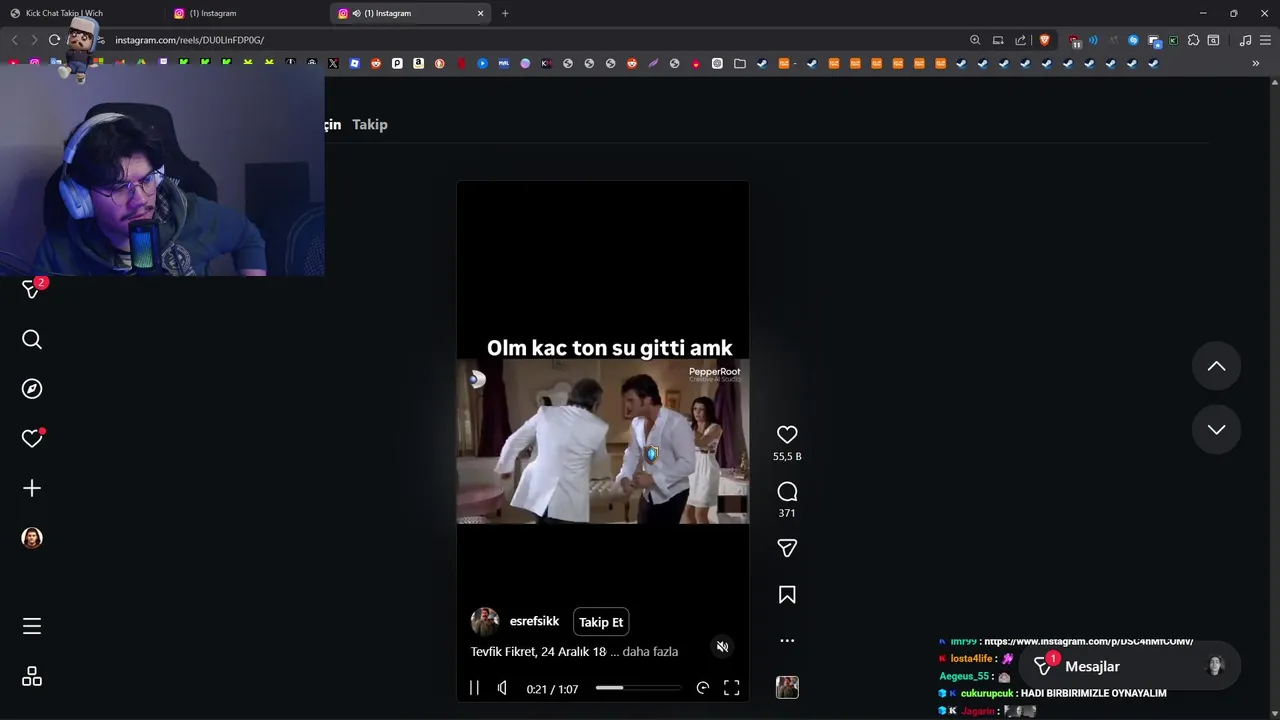This screenshot has height=720, width=1280.
Task: Open the DuckDuckGo bookmark
Action: tap(440, 63)
